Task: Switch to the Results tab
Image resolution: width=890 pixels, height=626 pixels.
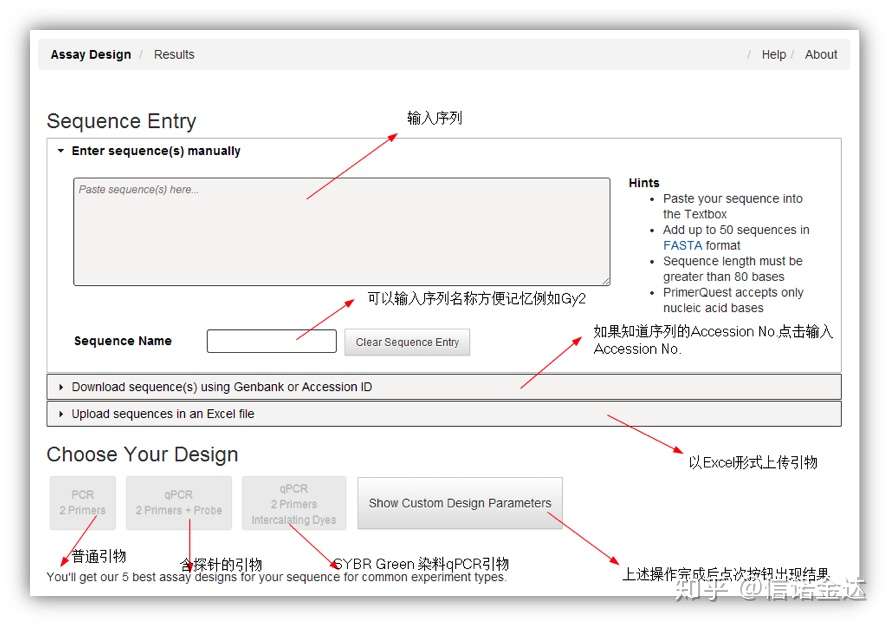Action: (174, 54)
